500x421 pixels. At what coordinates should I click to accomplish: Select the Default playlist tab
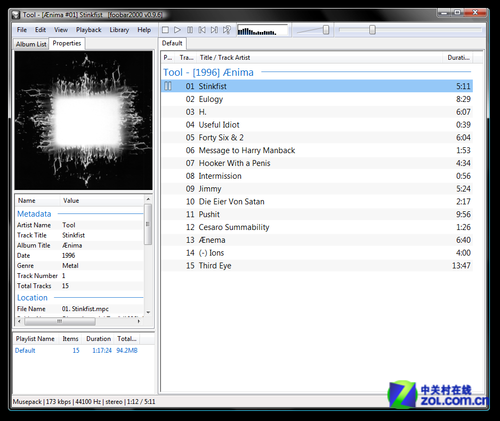[x=172, y=43]
